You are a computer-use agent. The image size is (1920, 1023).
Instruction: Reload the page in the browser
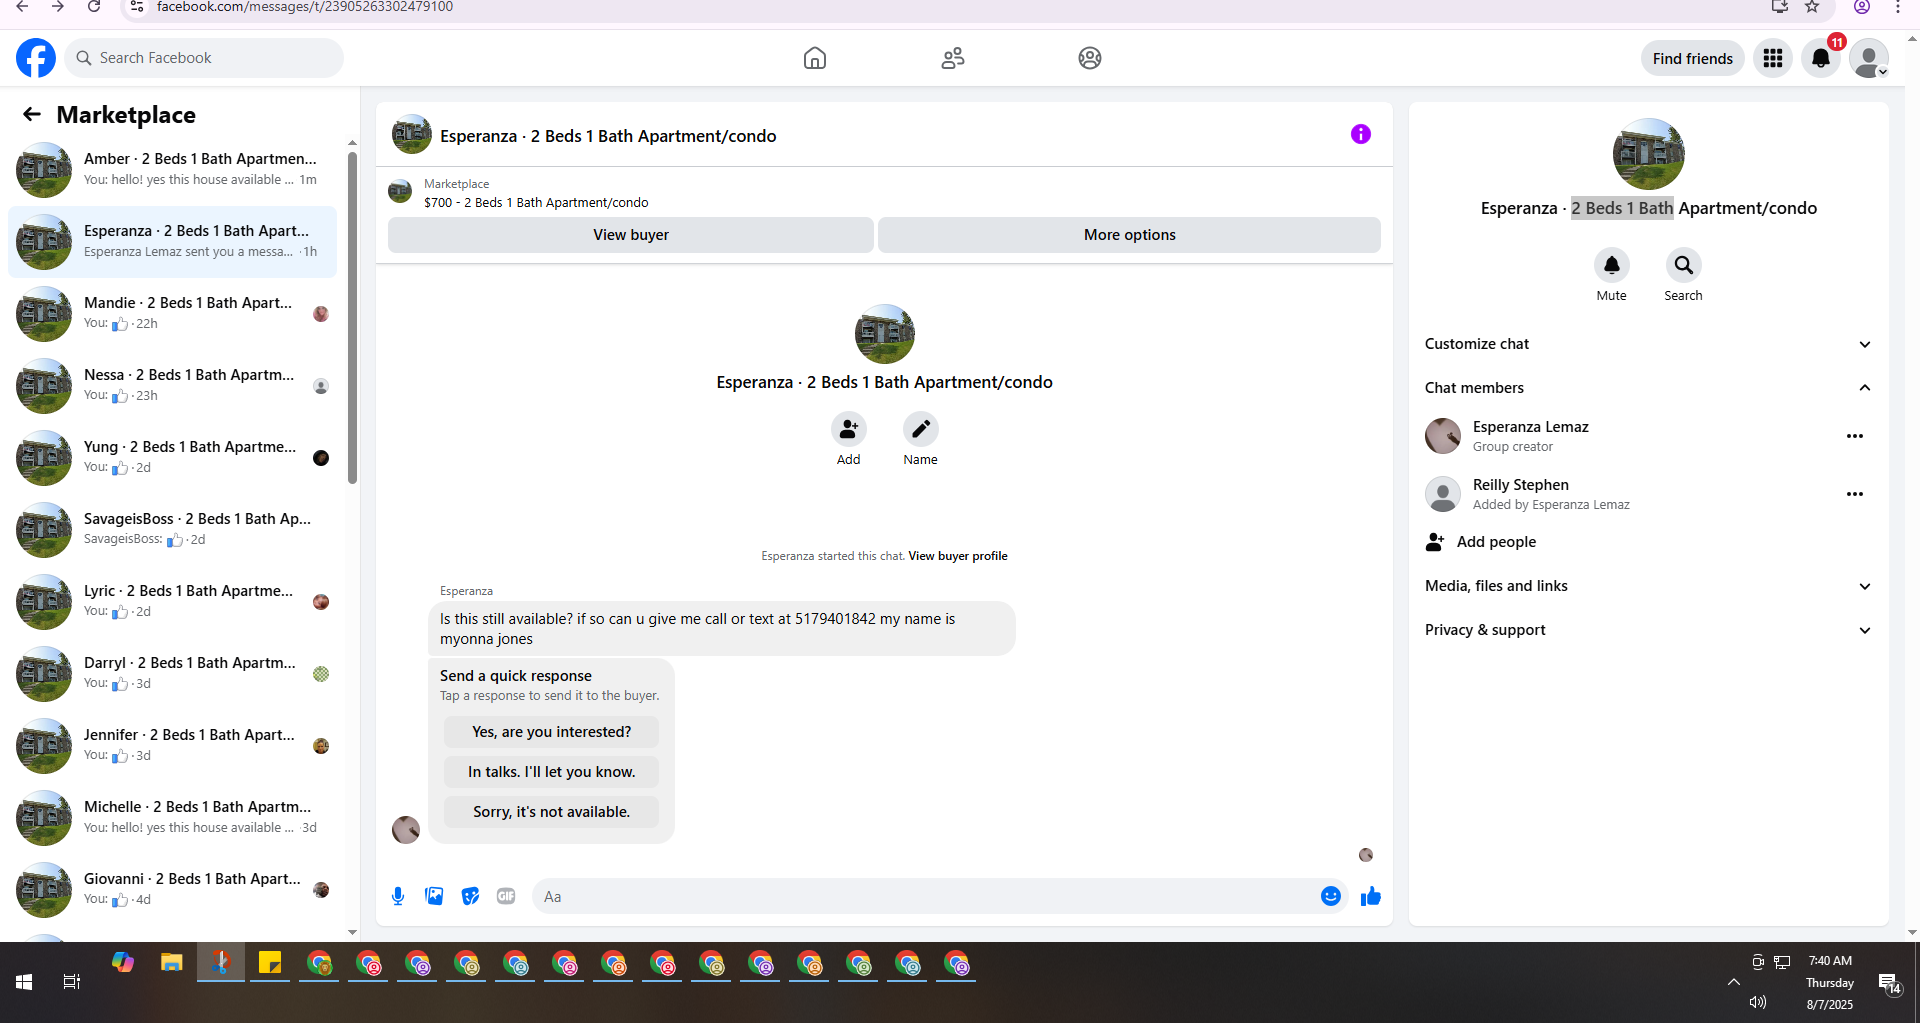pos(93,7)
